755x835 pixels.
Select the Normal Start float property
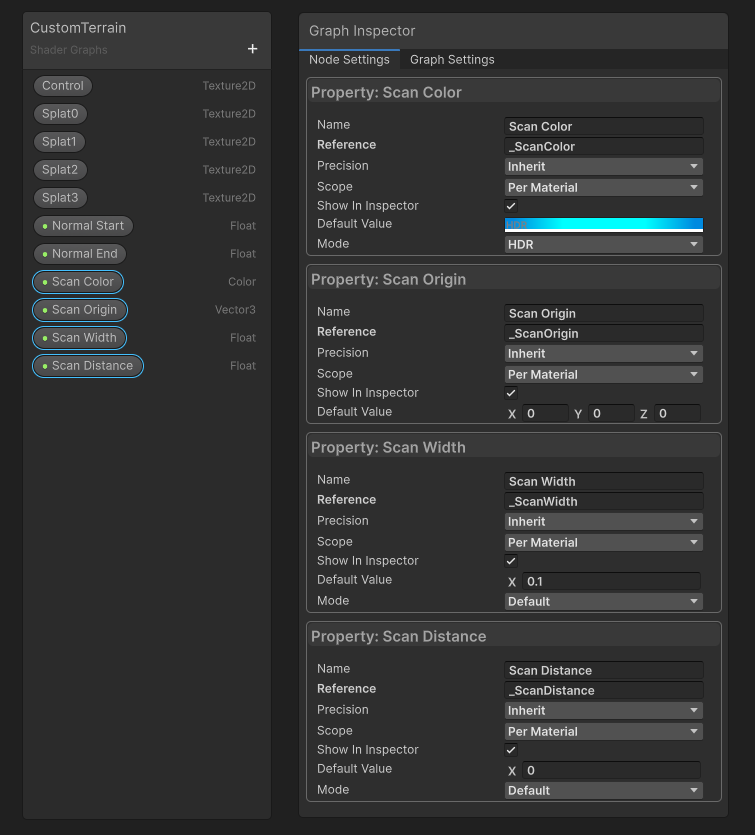[x=83, y=225]
